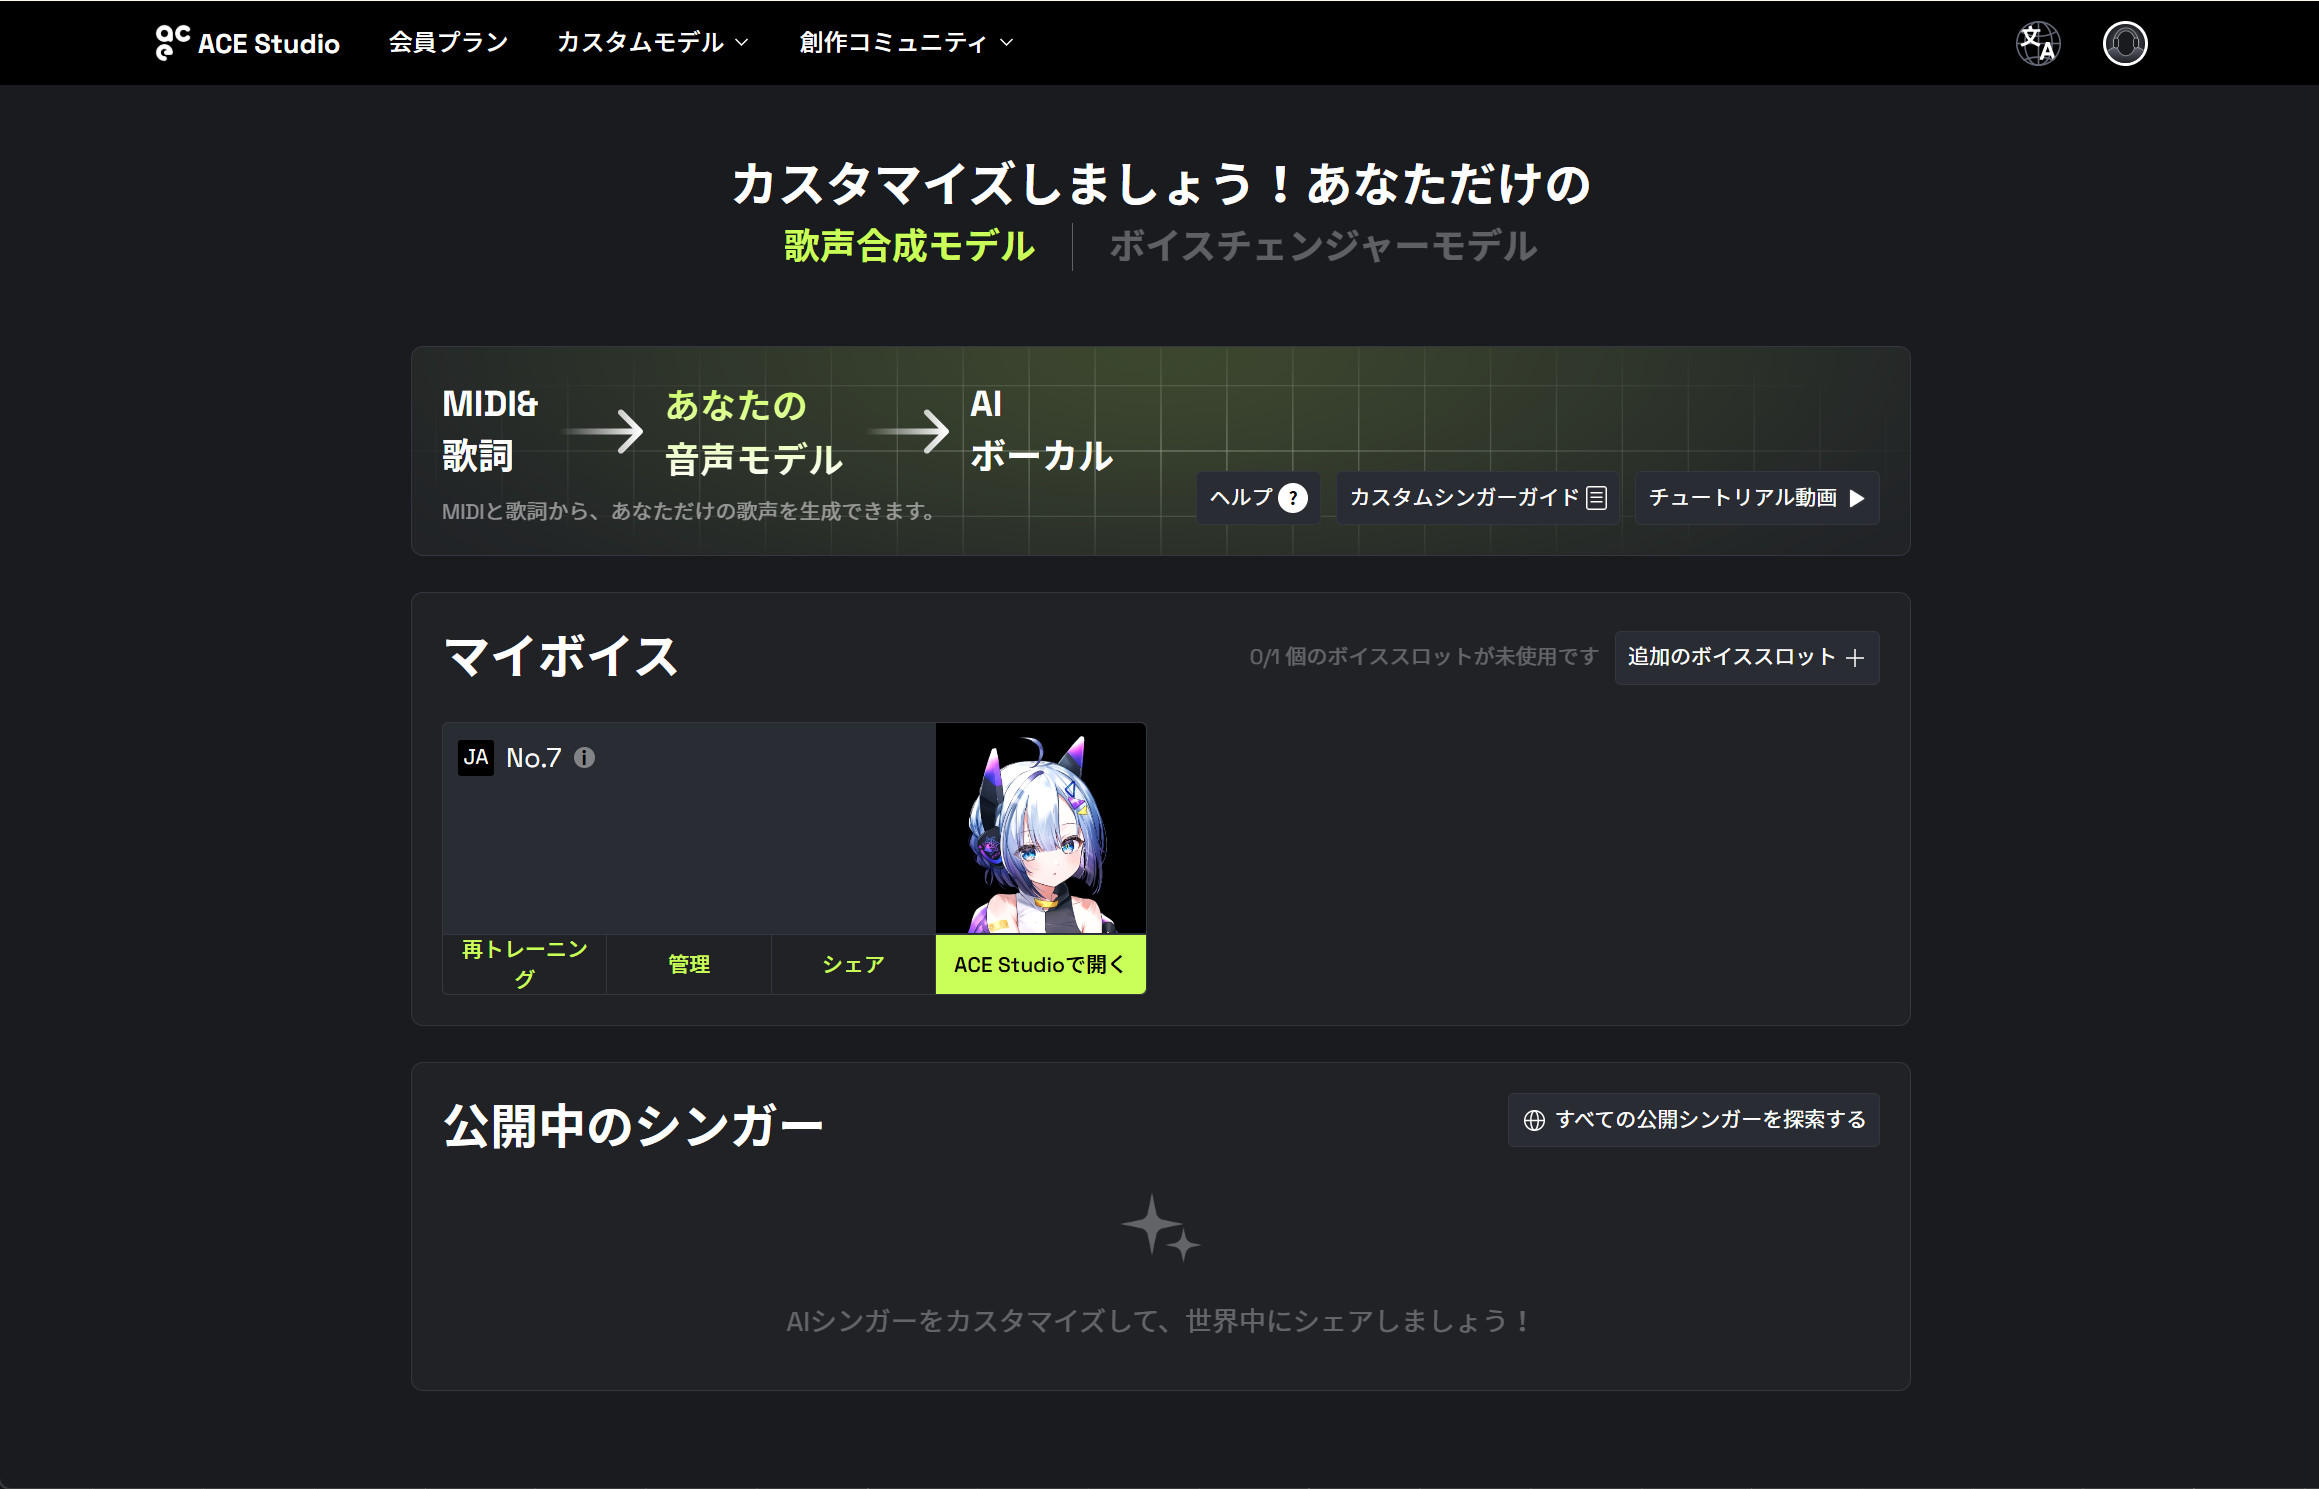Open the user account avatar icon
The width and height of the screenshot is (2319, 1489).
pos(2124,43)
